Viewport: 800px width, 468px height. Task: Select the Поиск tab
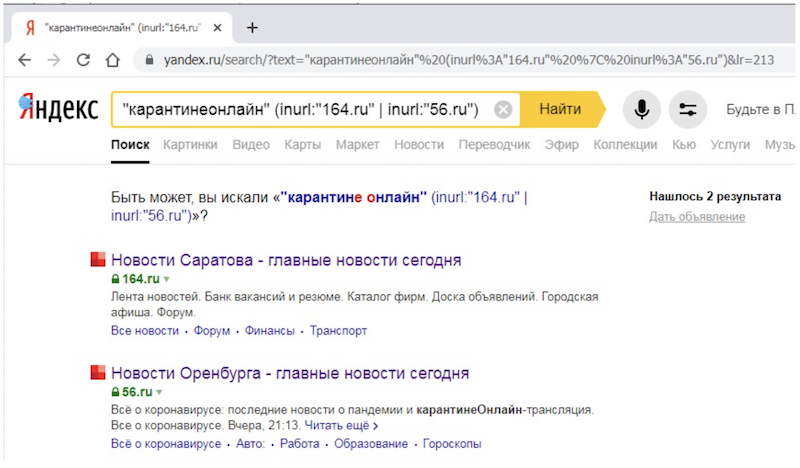130,145
